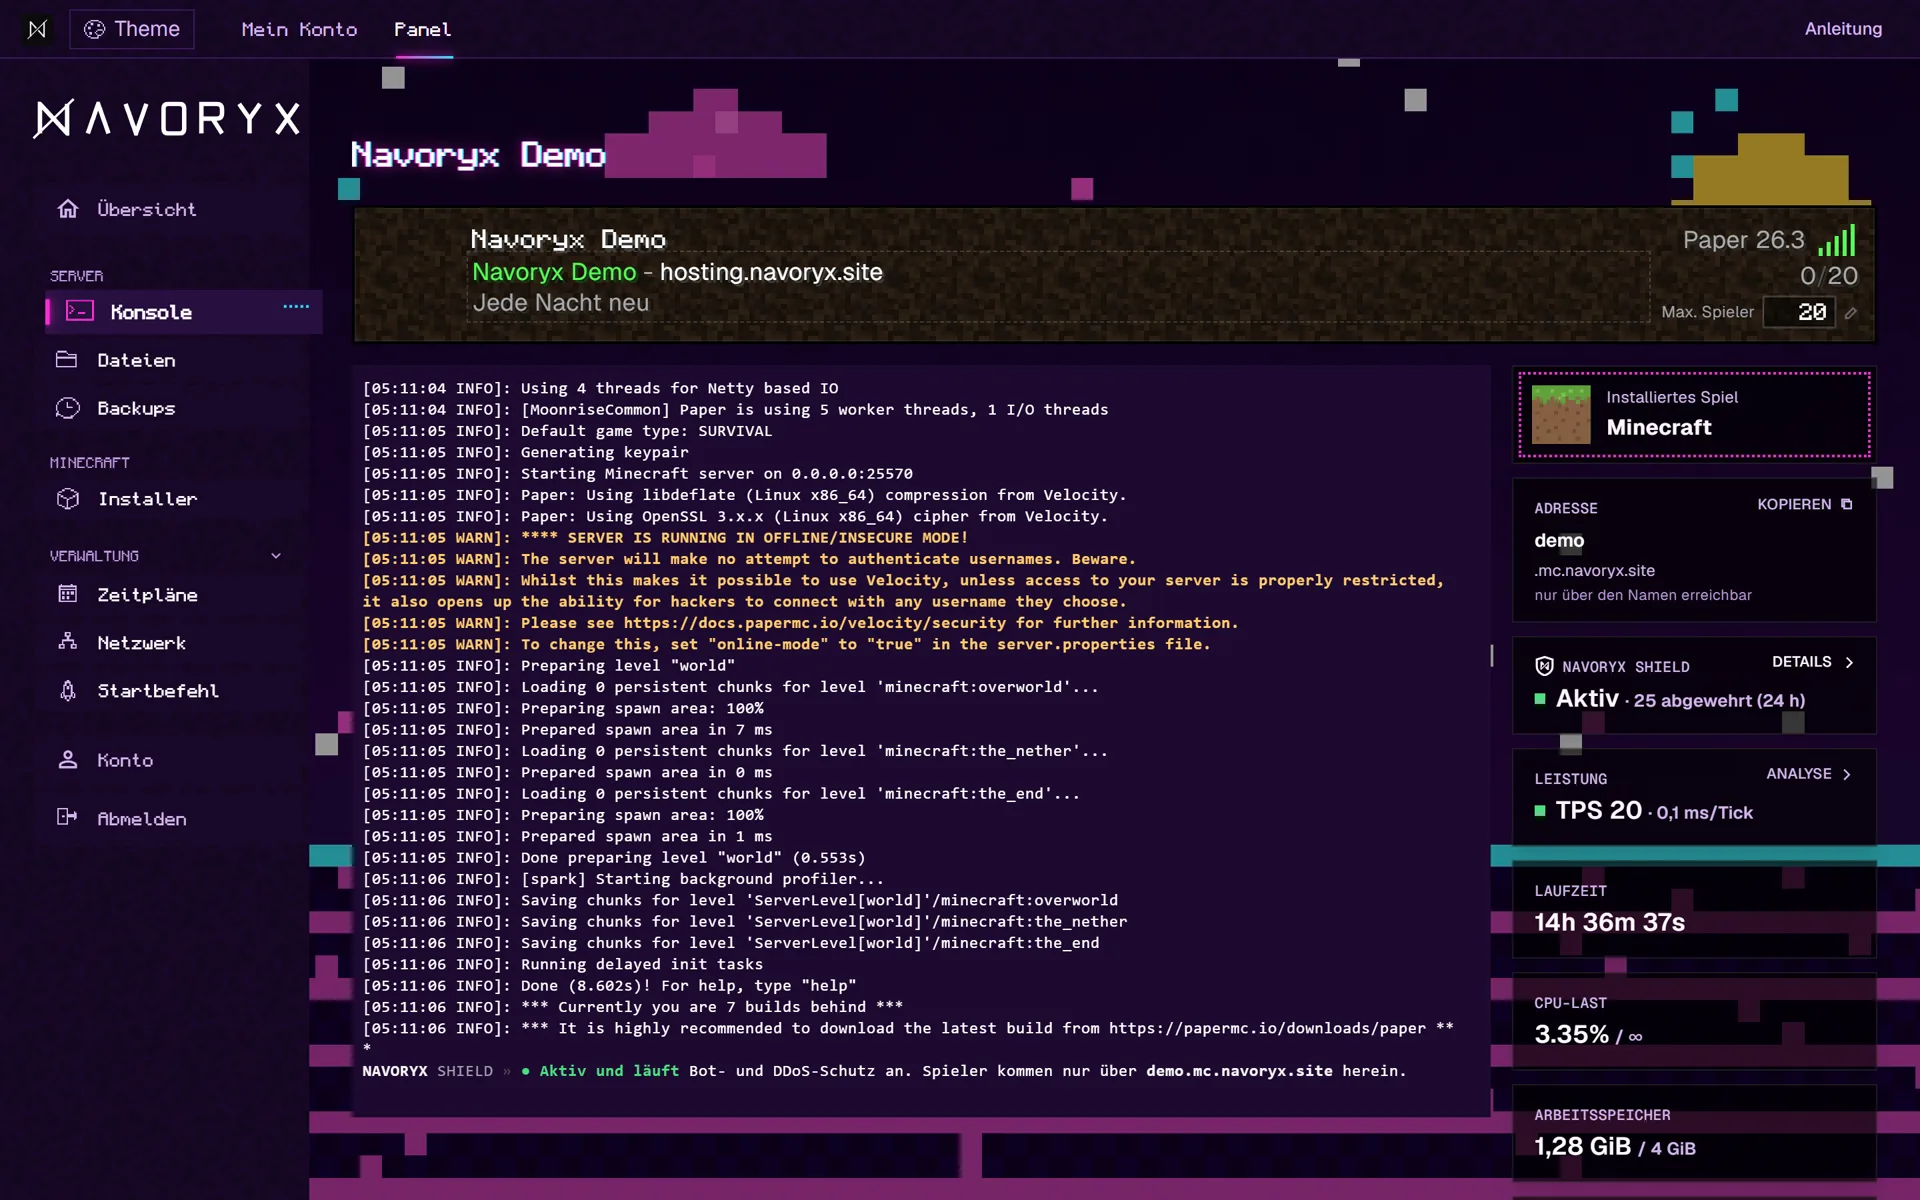
Task: Click the Startbefehl rocket icon
Action: 68,690
